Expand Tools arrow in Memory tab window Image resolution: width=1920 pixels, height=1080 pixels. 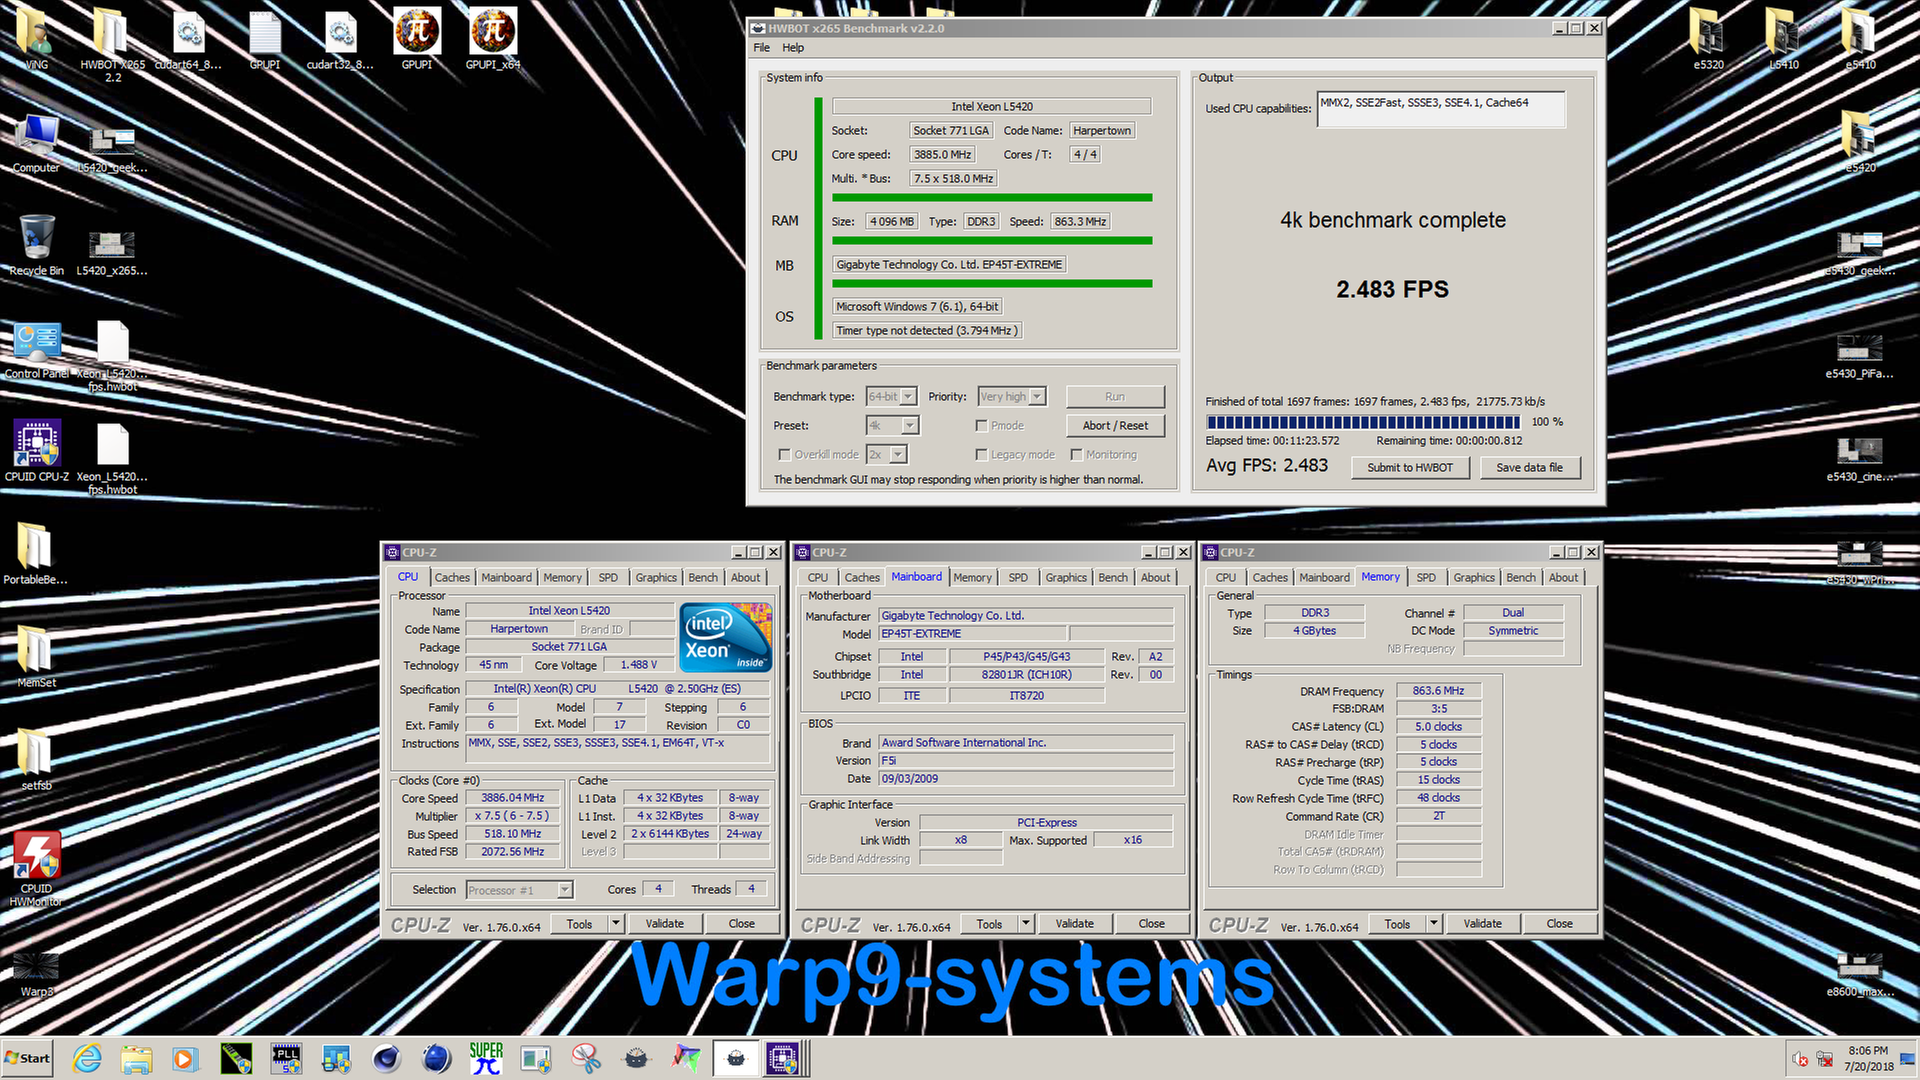(x=1434, y=924)
